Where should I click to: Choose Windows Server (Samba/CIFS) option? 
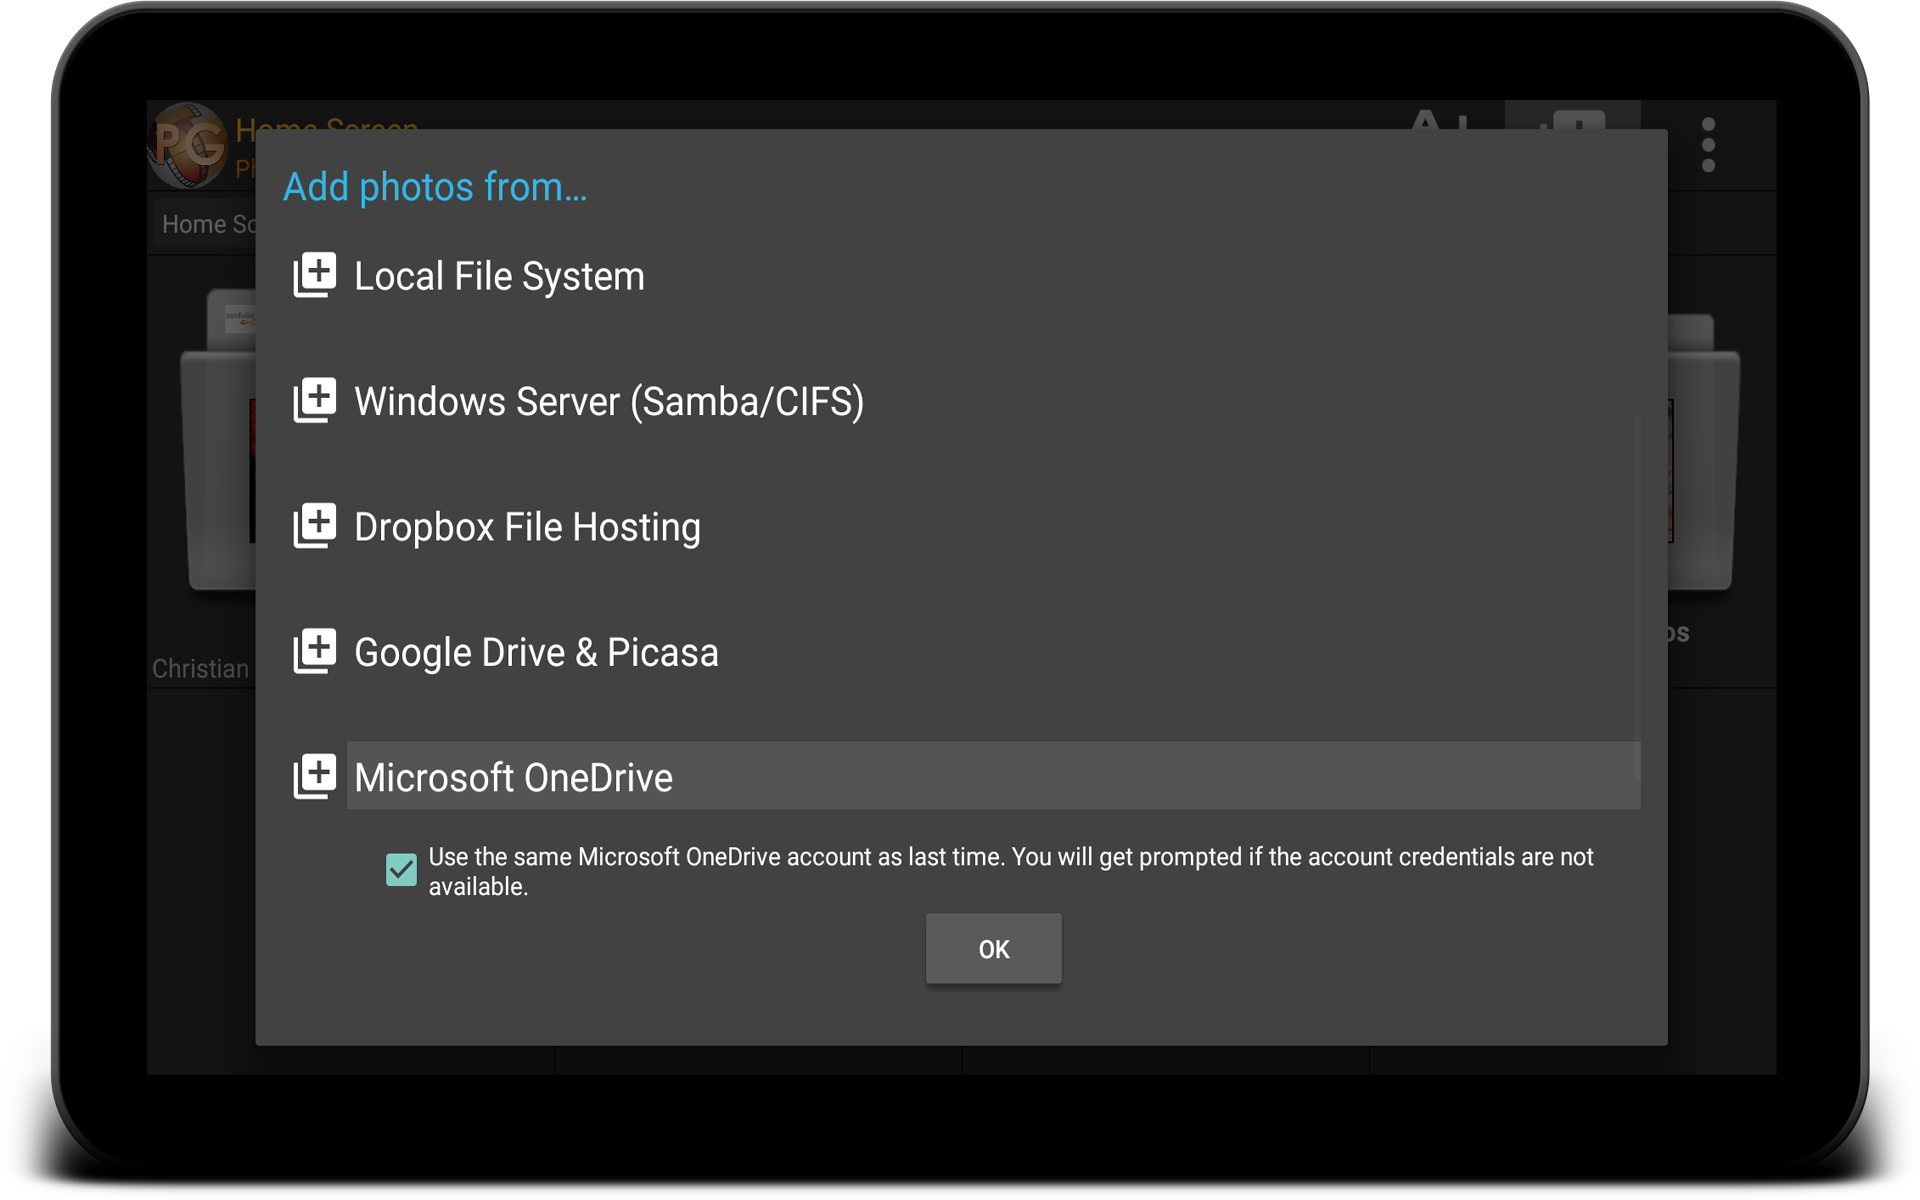pos(608,401)
